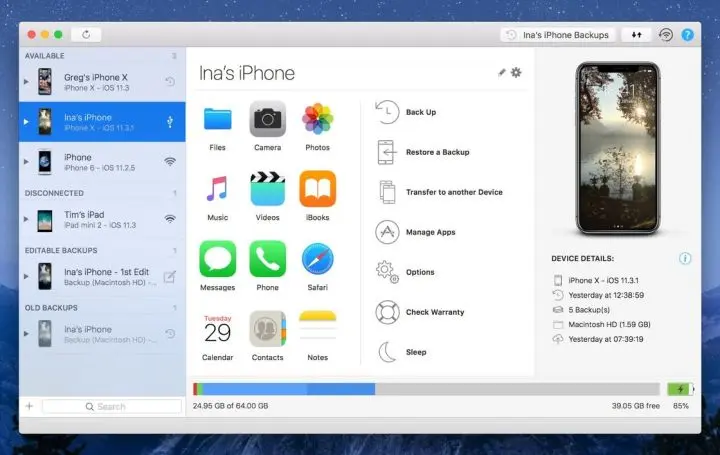Expand Greg's iPhone X disclosure triangle

point(26,82)
